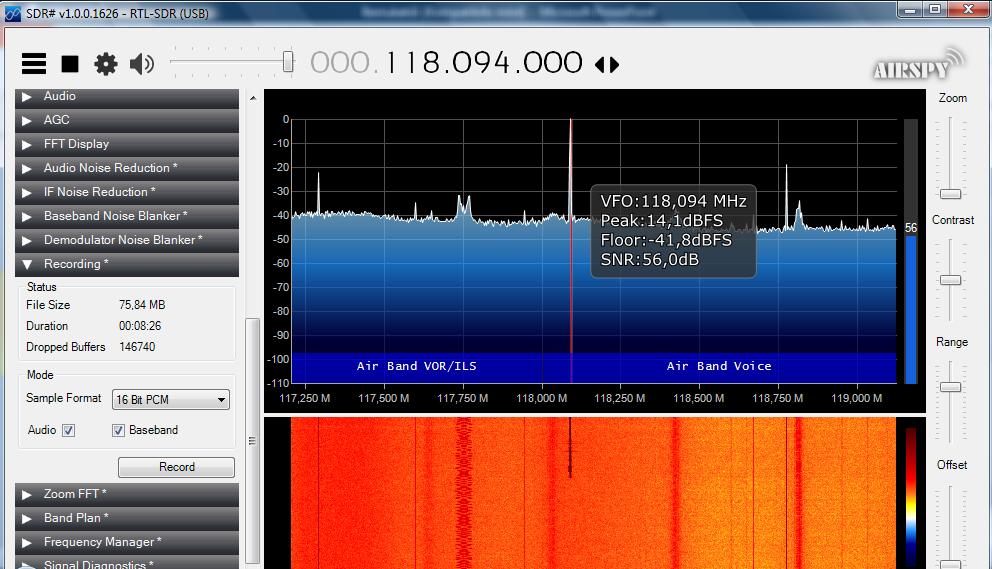Expand the FFT Display panel

click(x=127, y=144)
